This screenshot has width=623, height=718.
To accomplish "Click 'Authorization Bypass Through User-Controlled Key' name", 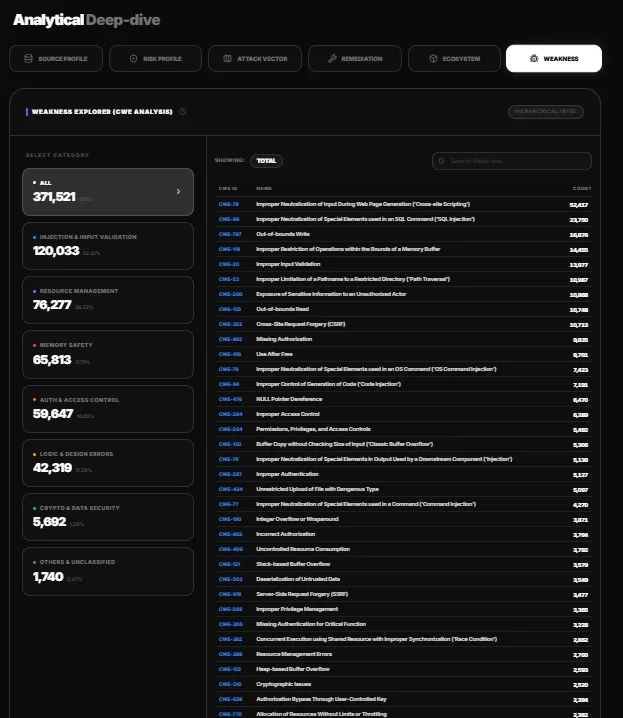I will click(321, 699).
